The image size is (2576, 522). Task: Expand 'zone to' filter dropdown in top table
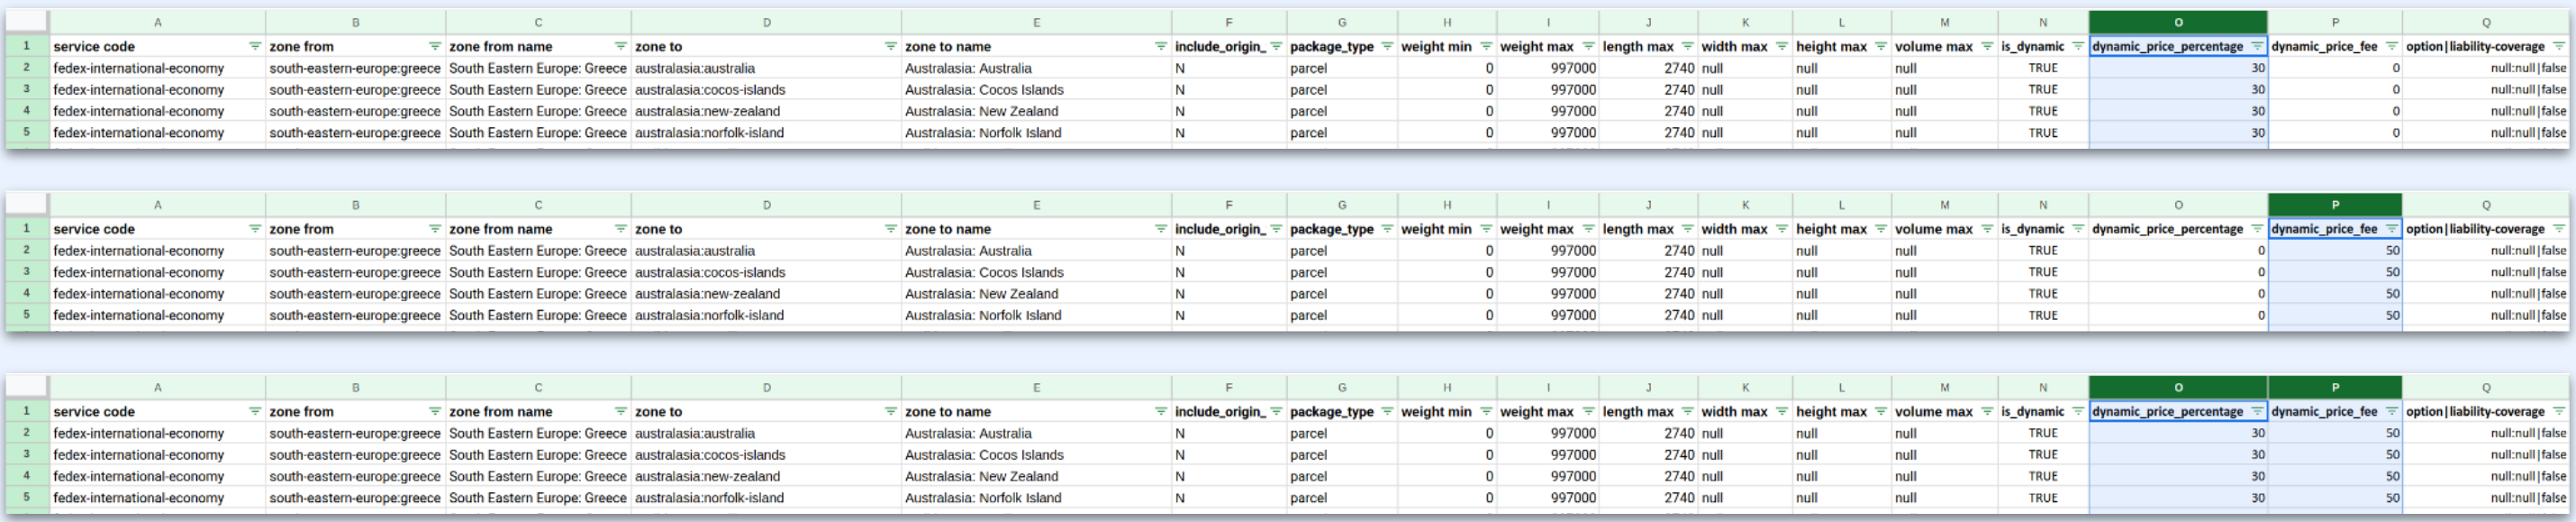point(890,46)
